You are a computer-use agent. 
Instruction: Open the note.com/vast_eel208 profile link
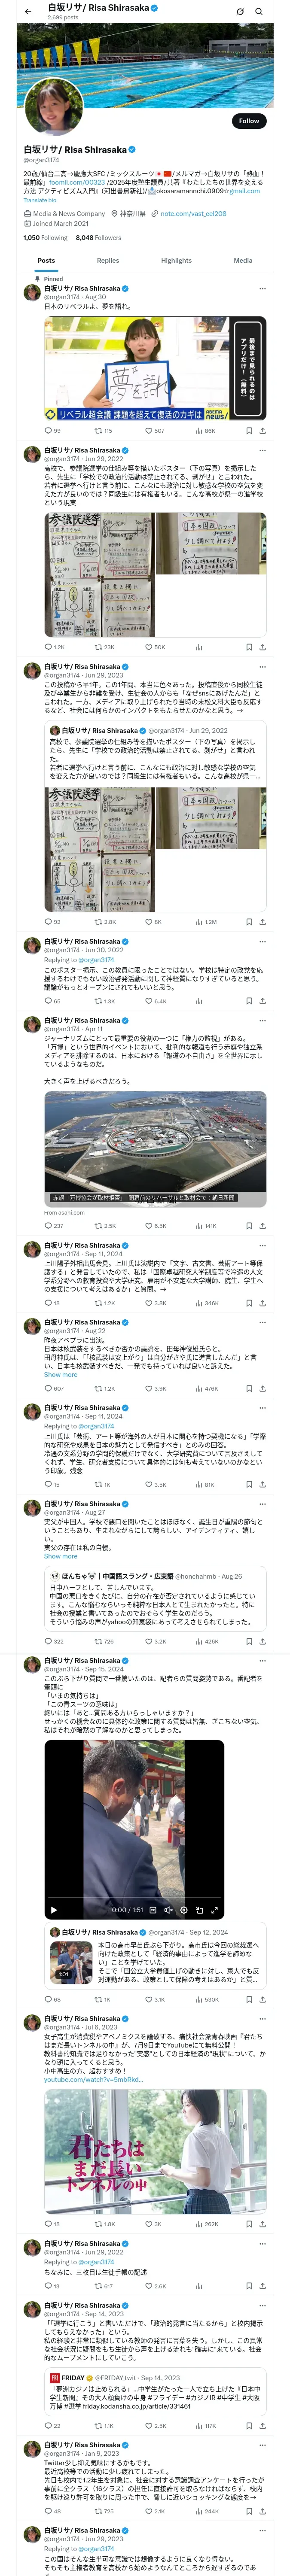(193, 213)
